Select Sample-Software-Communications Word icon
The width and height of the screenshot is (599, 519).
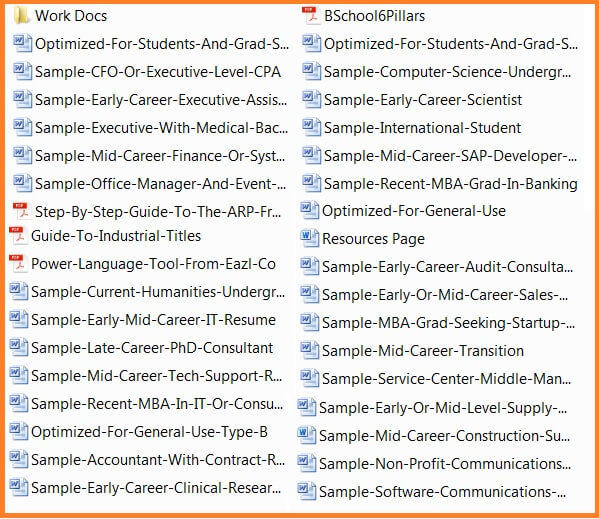coord(307,492)
